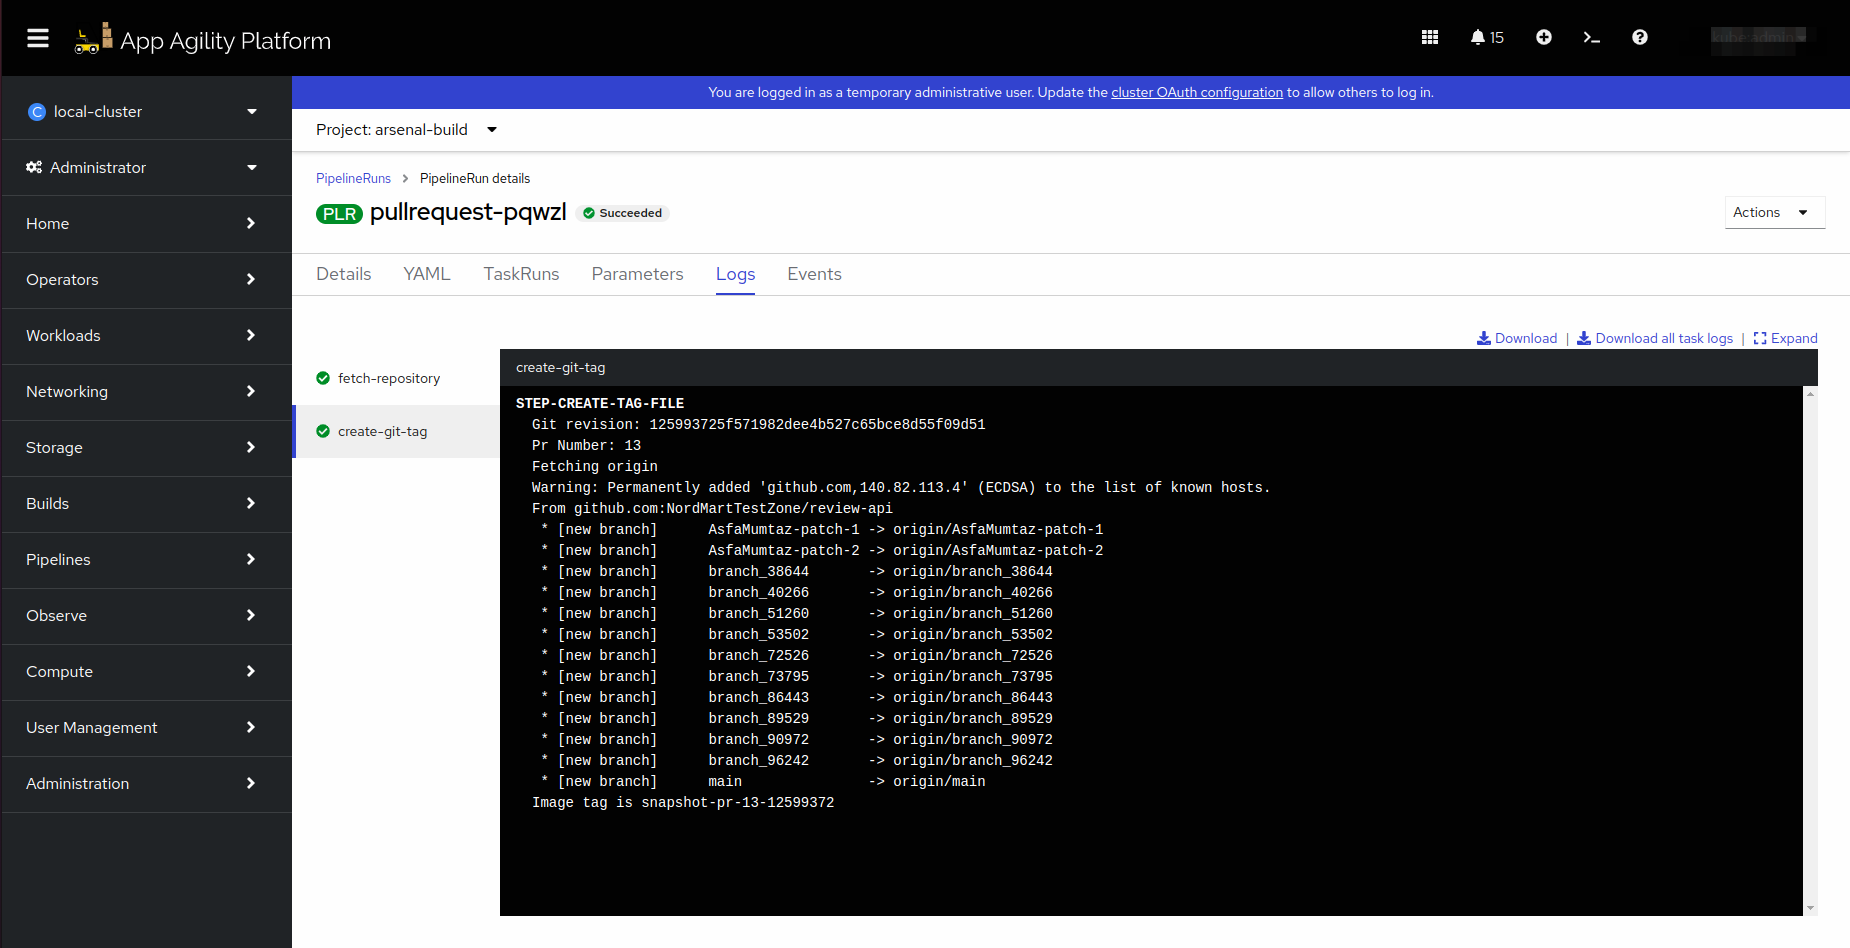Open the hamburger navigation menu icon
The image size is (1850, 948).
[37, 37]
